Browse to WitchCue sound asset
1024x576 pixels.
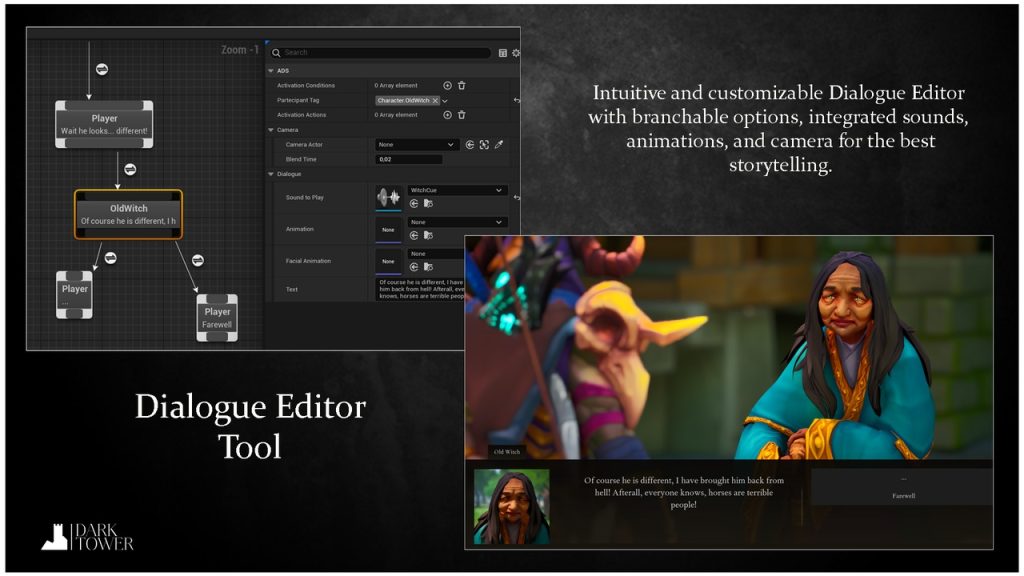click(x=428, y=203)
